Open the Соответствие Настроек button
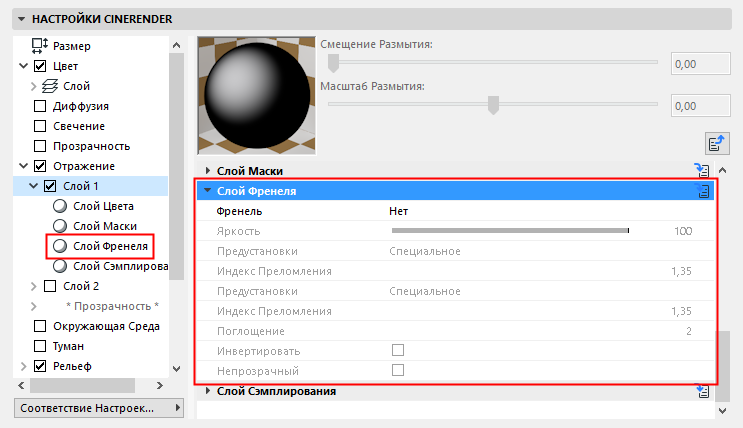 (99, 408)
